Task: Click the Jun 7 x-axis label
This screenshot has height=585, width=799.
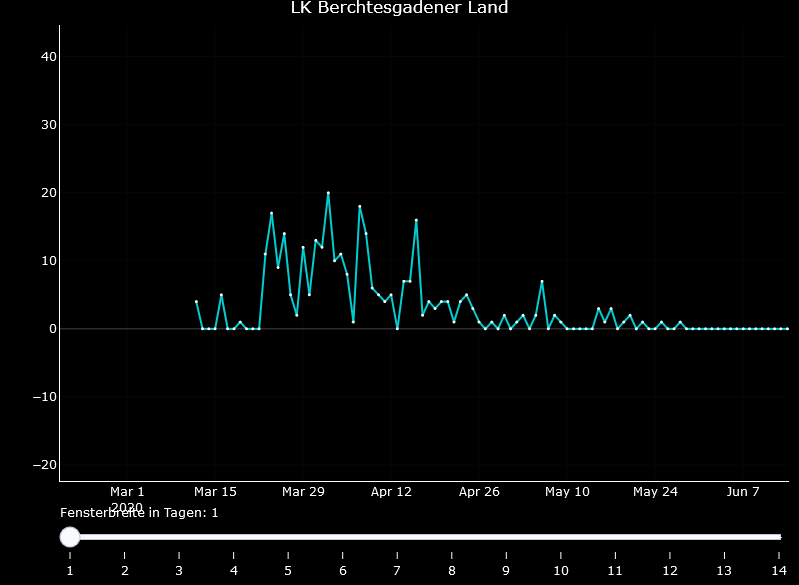Action: (x=743, y=492)
